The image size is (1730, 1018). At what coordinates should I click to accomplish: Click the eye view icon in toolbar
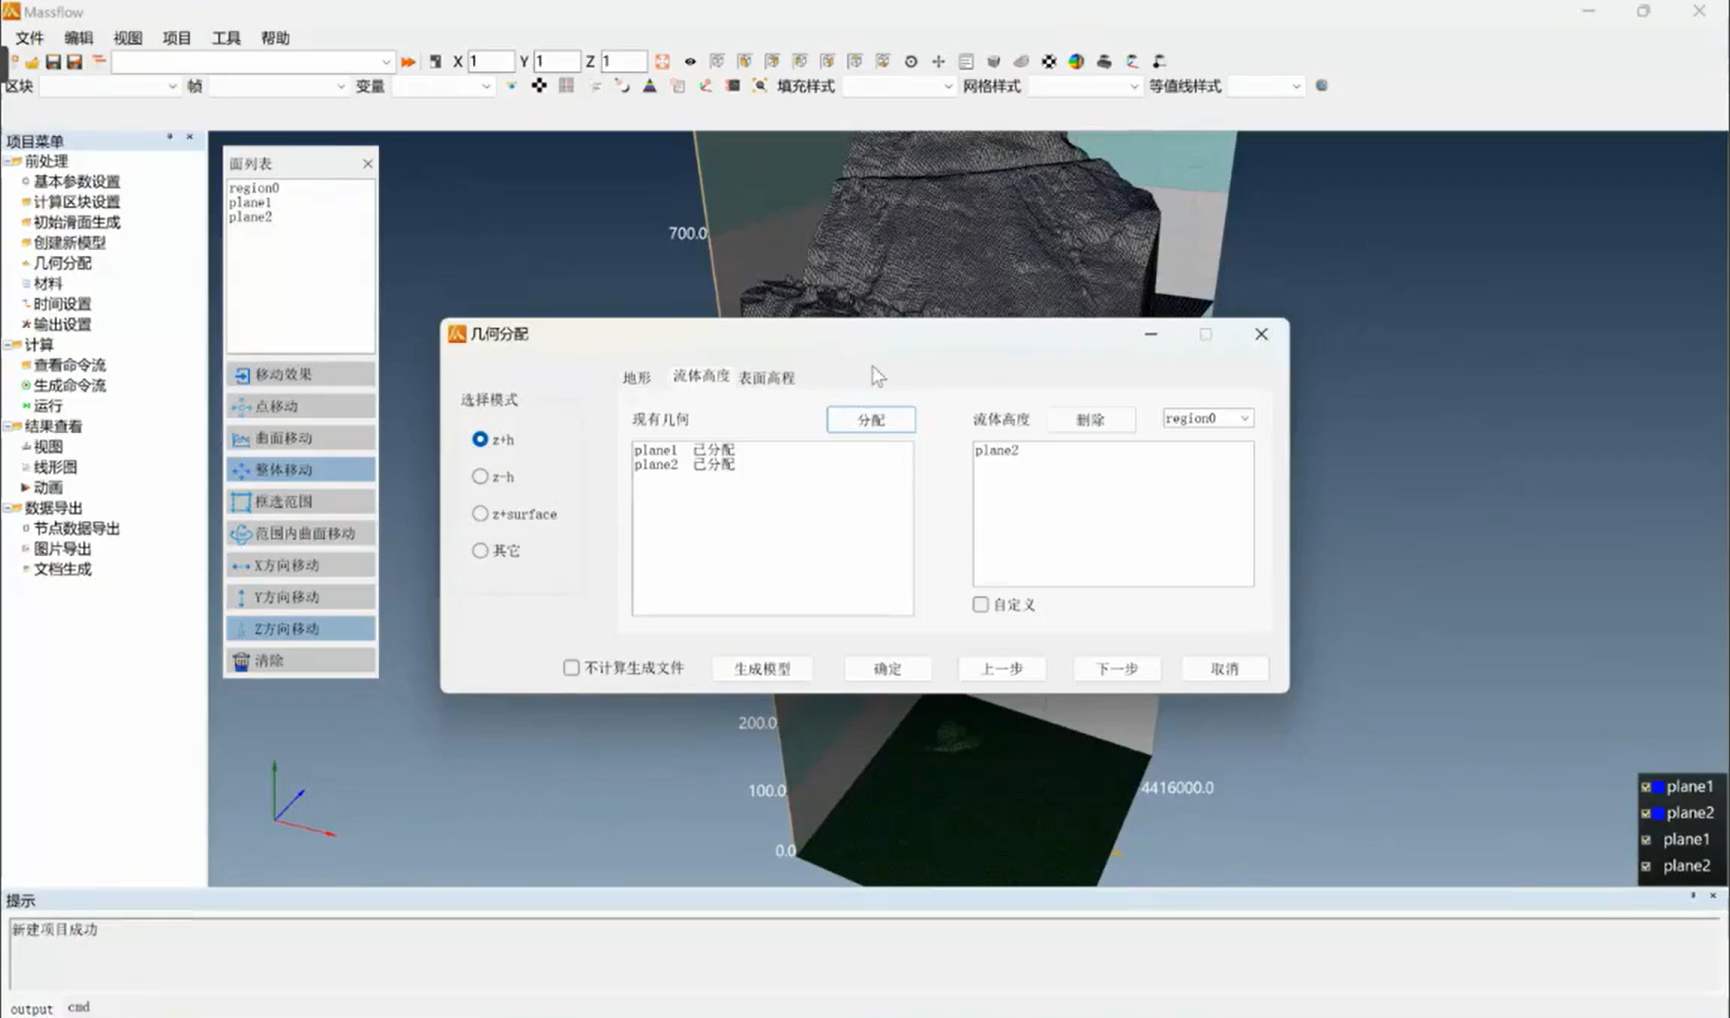[690, 62]
